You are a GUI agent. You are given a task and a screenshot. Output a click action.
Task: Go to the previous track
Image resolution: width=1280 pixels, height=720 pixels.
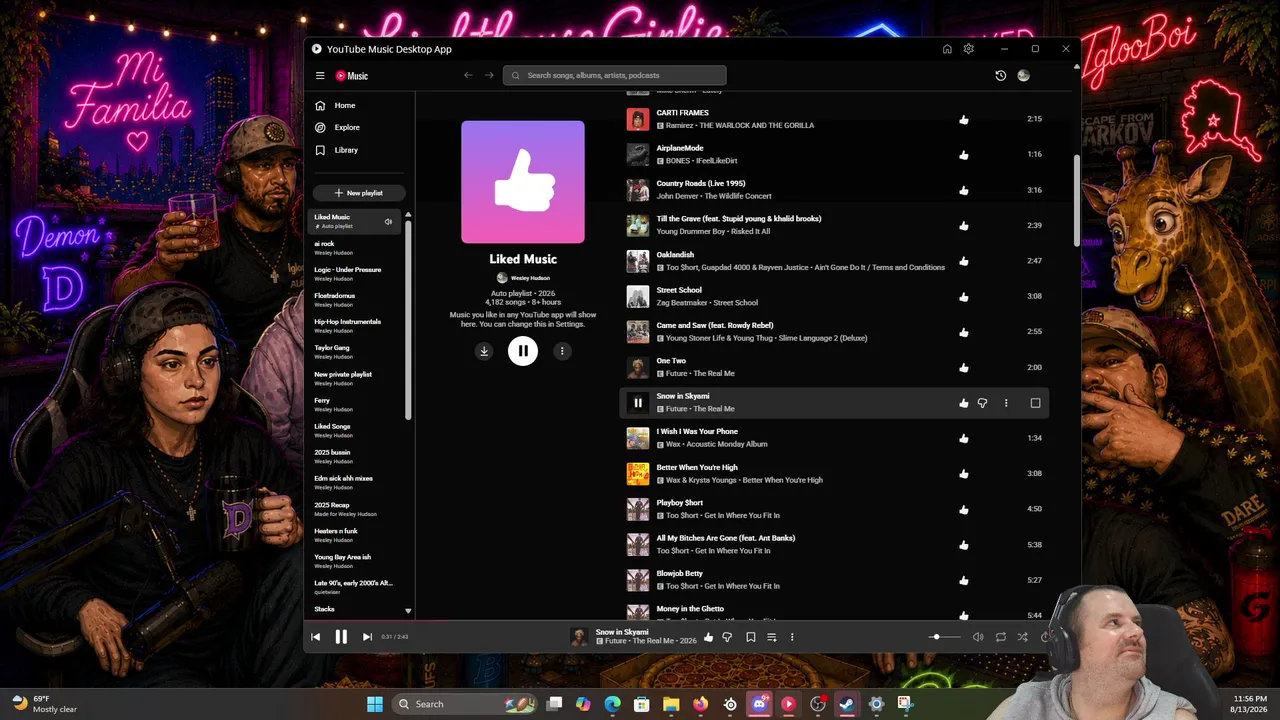(315, 637)
